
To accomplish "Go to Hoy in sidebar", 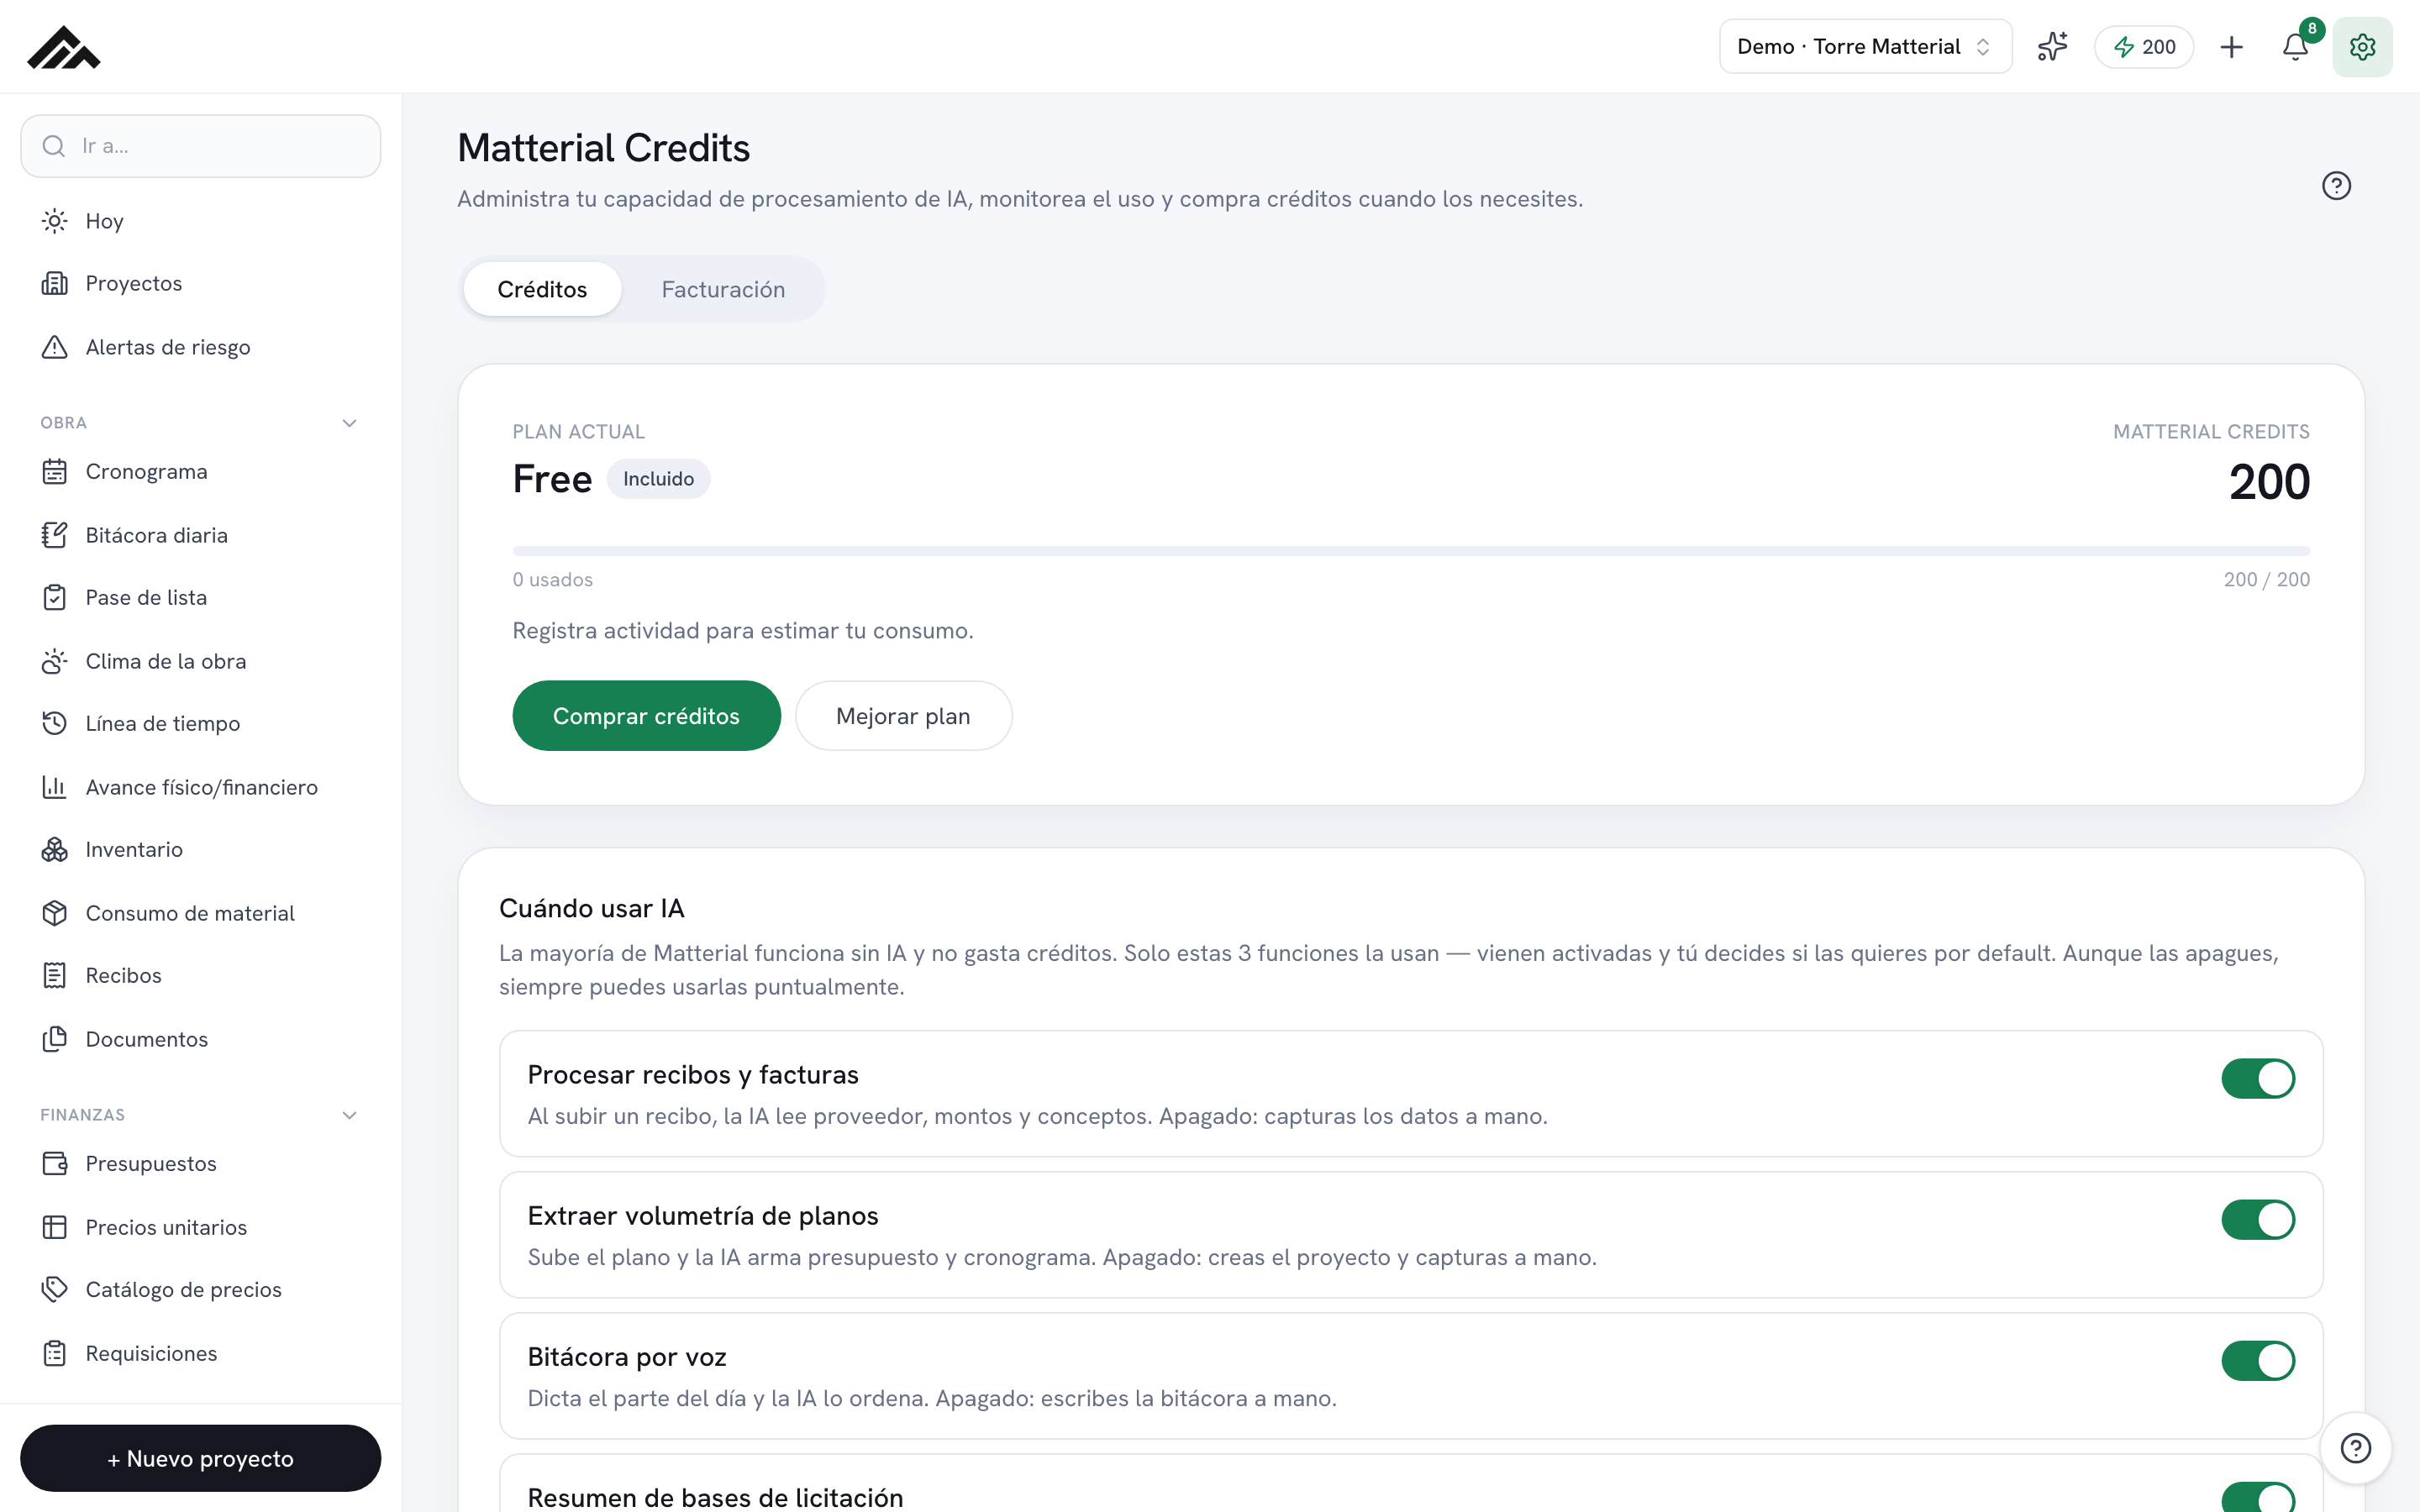I will pos(200,221).
